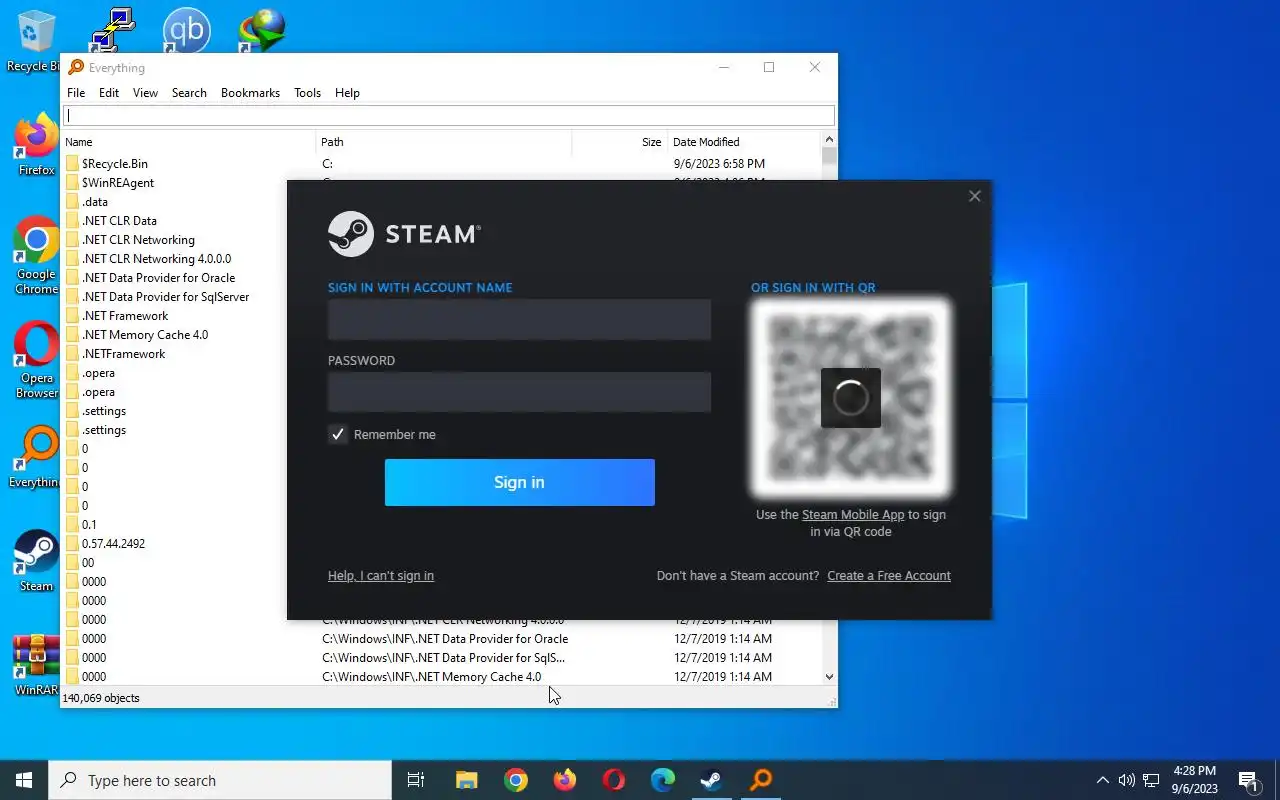Open the Tools menu in Everything
This screenshot has width=1280, height=800.
[x=307, y=93]
